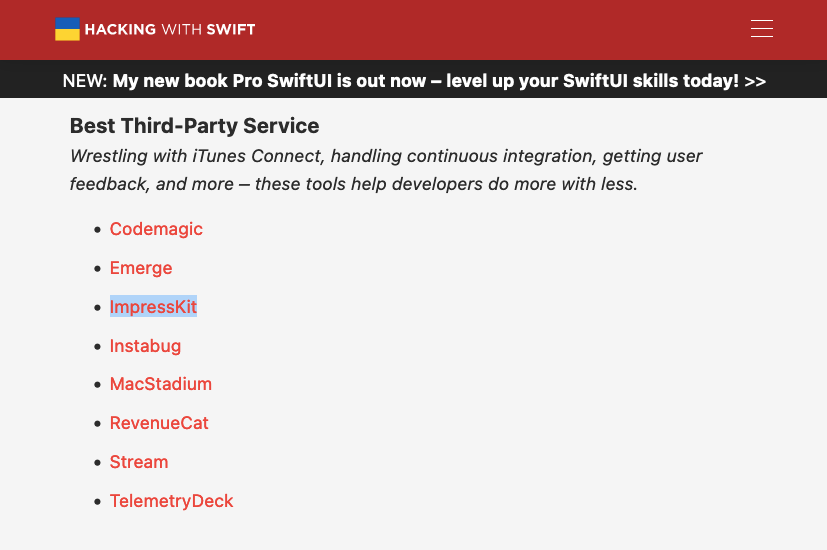Screen dimensions: 827x550
Task: Click the Ukrainian flag logo icon
Action: (68, 29)
